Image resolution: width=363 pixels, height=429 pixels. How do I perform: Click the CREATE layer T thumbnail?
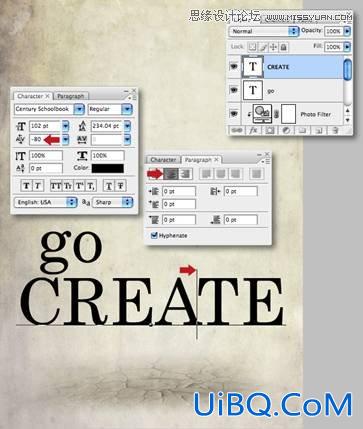tap(253, 67)
